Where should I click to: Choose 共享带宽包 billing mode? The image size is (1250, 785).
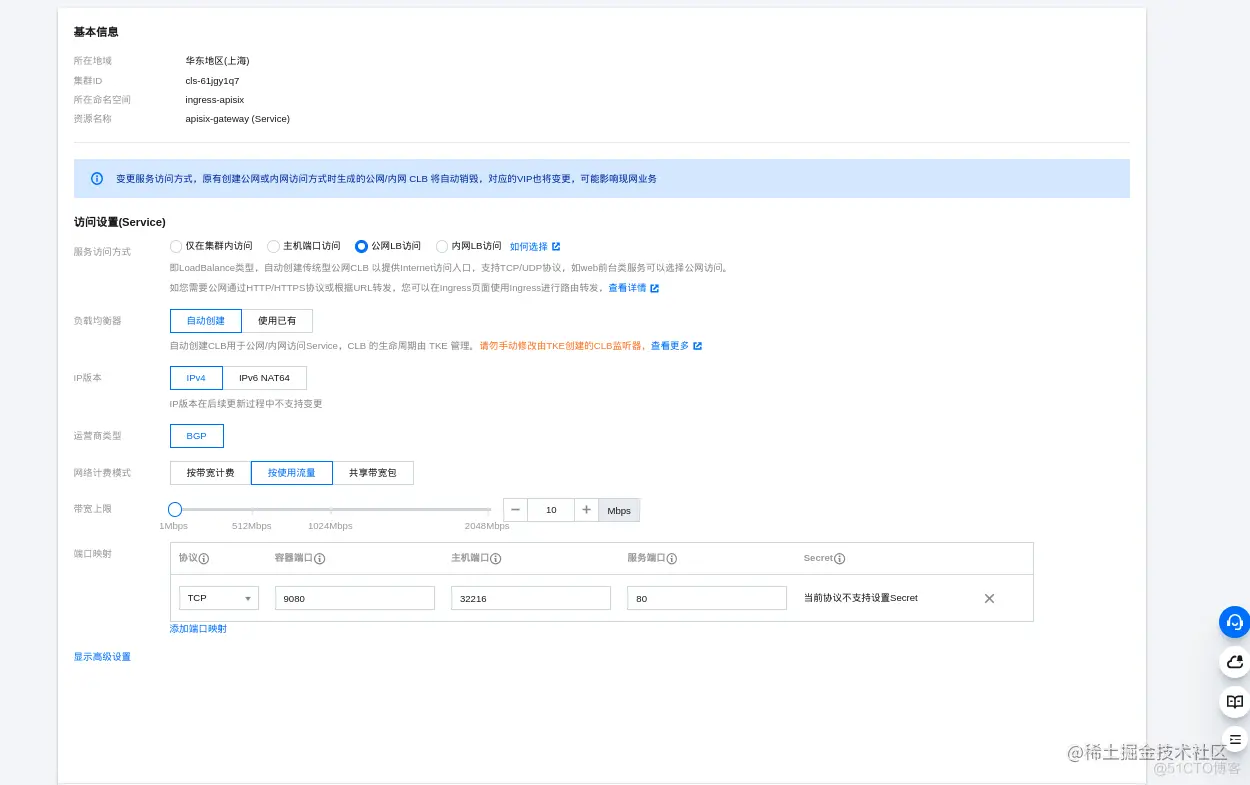tap(373, 473)
